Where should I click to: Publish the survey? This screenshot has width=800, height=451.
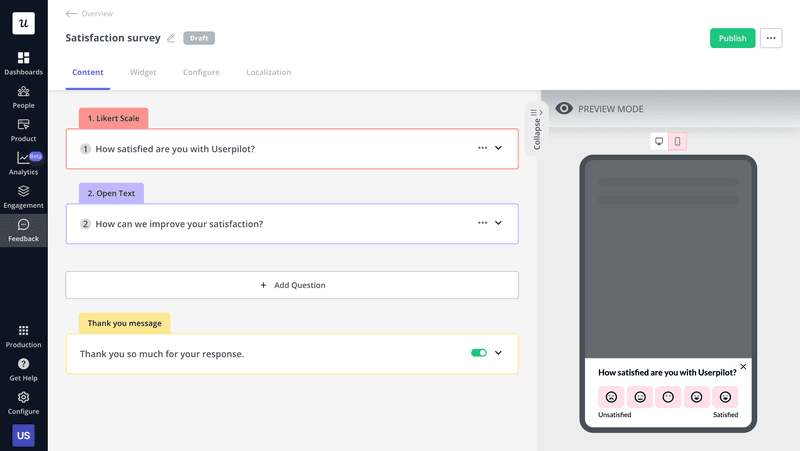tap(732, 38)
